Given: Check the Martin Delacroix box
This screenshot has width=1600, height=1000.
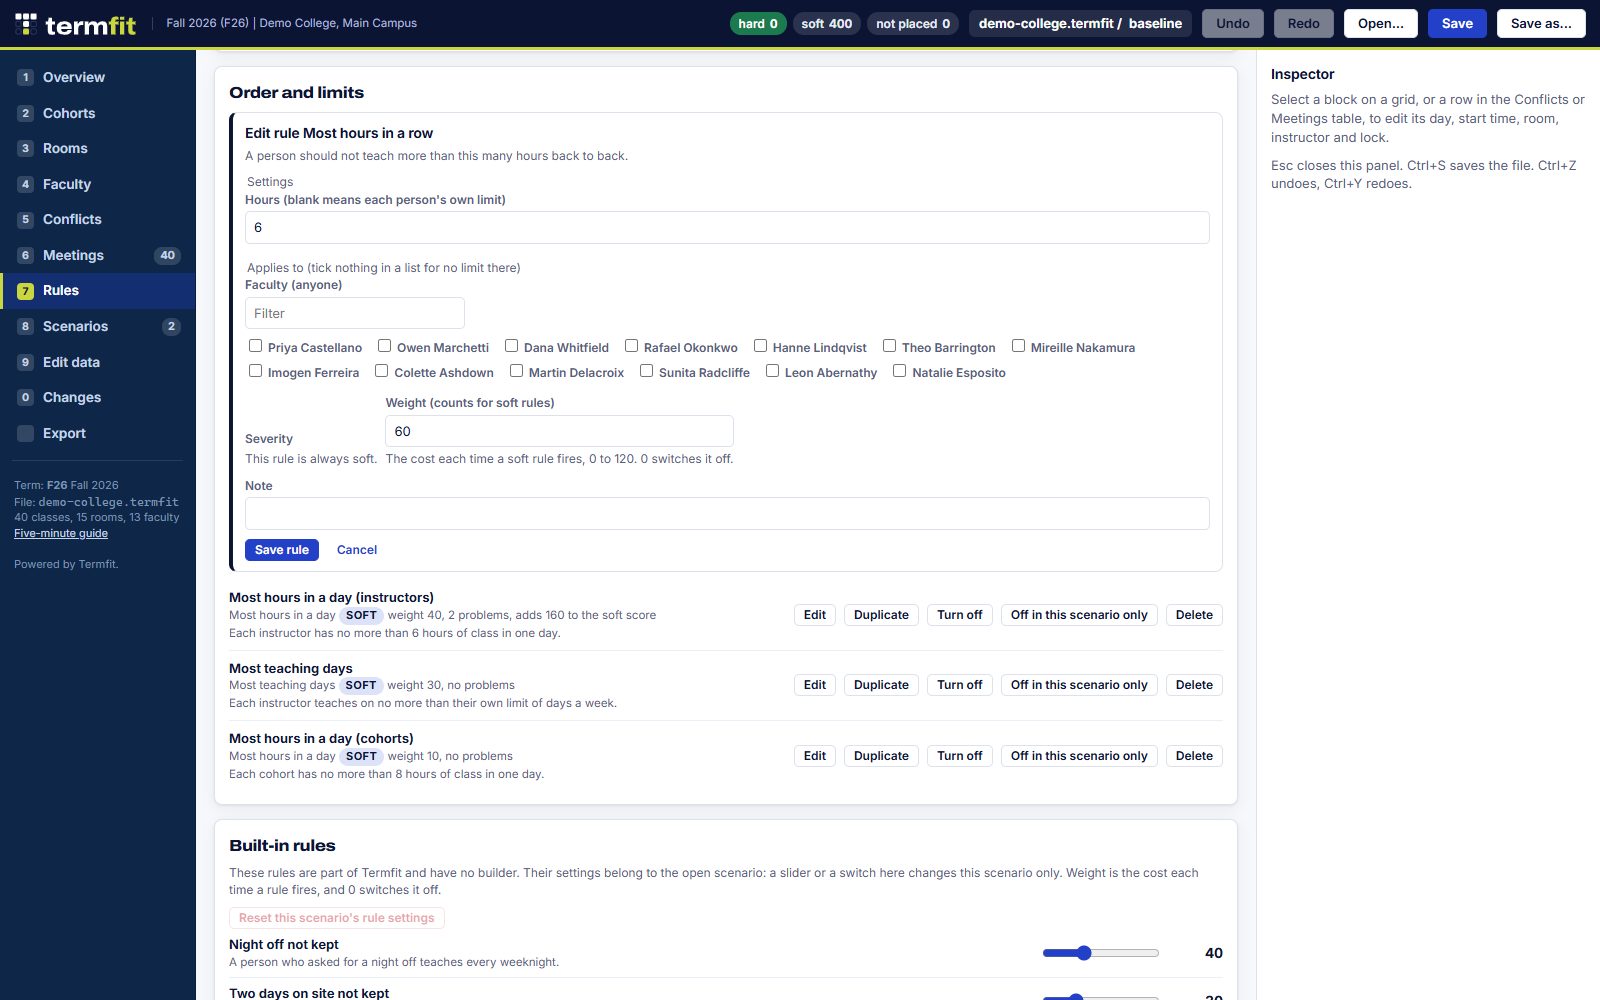Looking at the screenshot, I should pyautogui.click(x=517, y=371).
